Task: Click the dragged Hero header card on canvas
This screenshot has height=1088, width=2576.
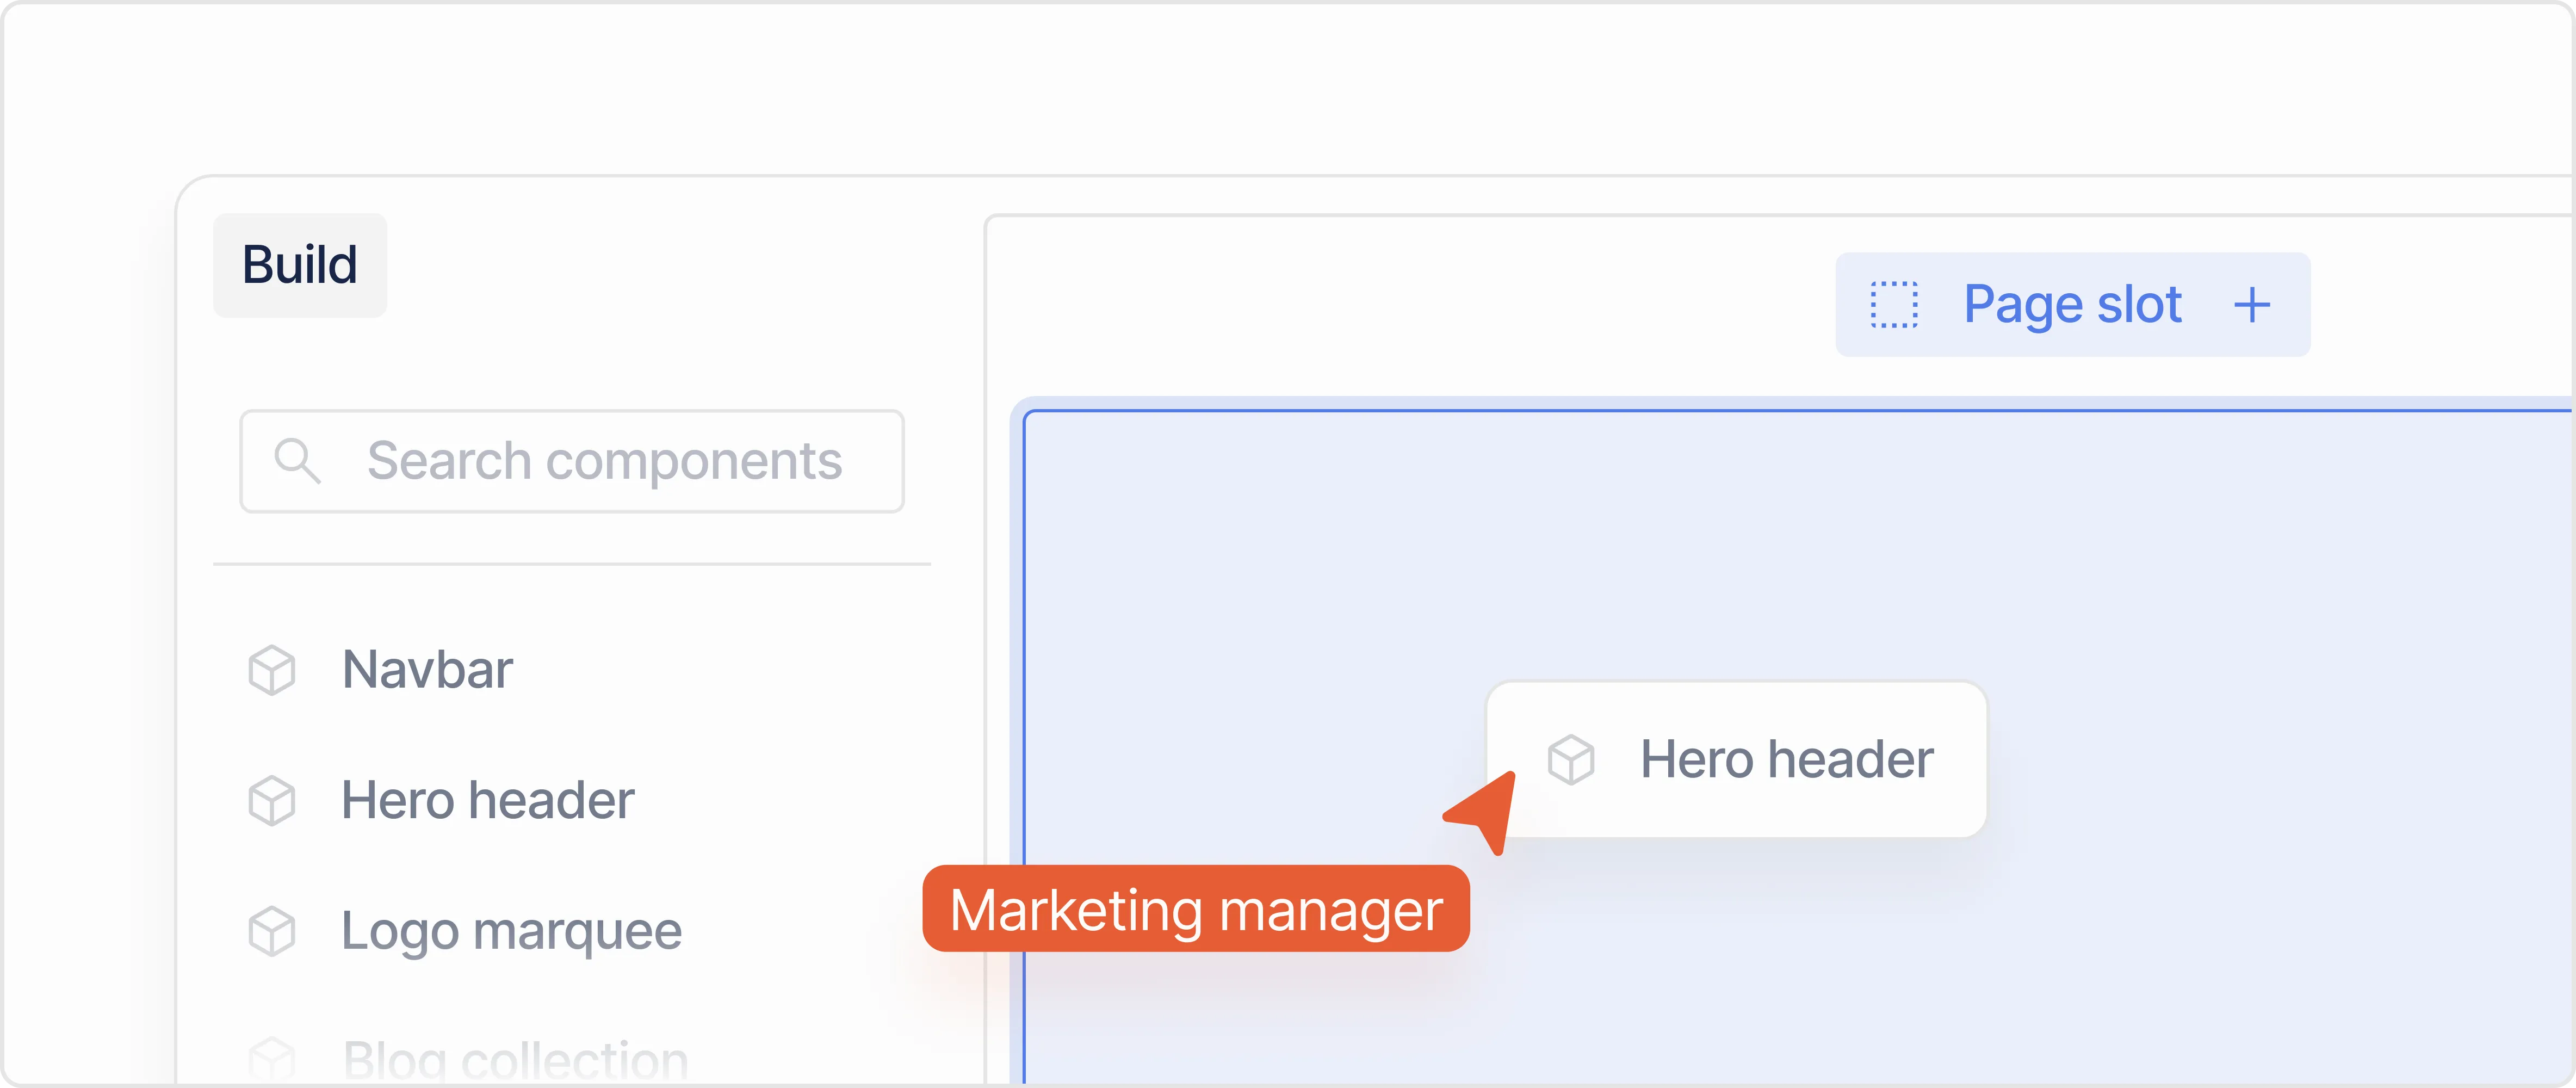Action: (1736, 759)
